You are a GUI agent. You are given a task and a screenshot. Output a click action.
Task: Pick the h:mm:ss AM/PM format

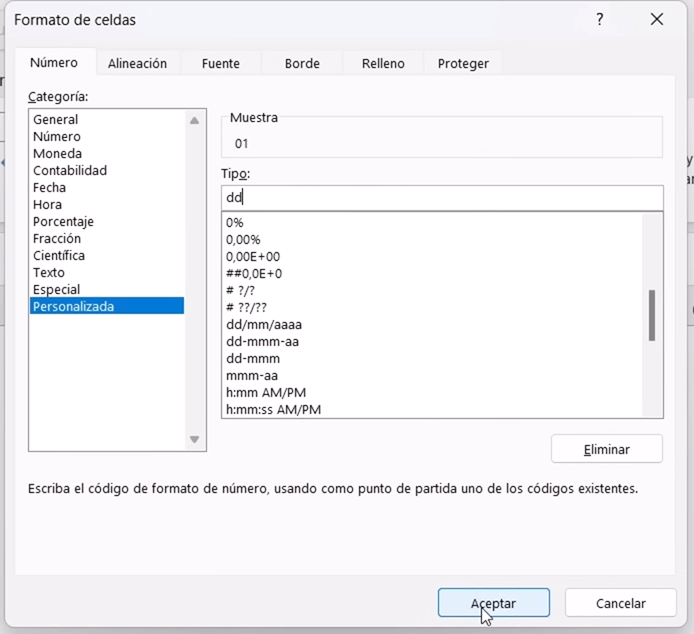(x=432, y=410)
